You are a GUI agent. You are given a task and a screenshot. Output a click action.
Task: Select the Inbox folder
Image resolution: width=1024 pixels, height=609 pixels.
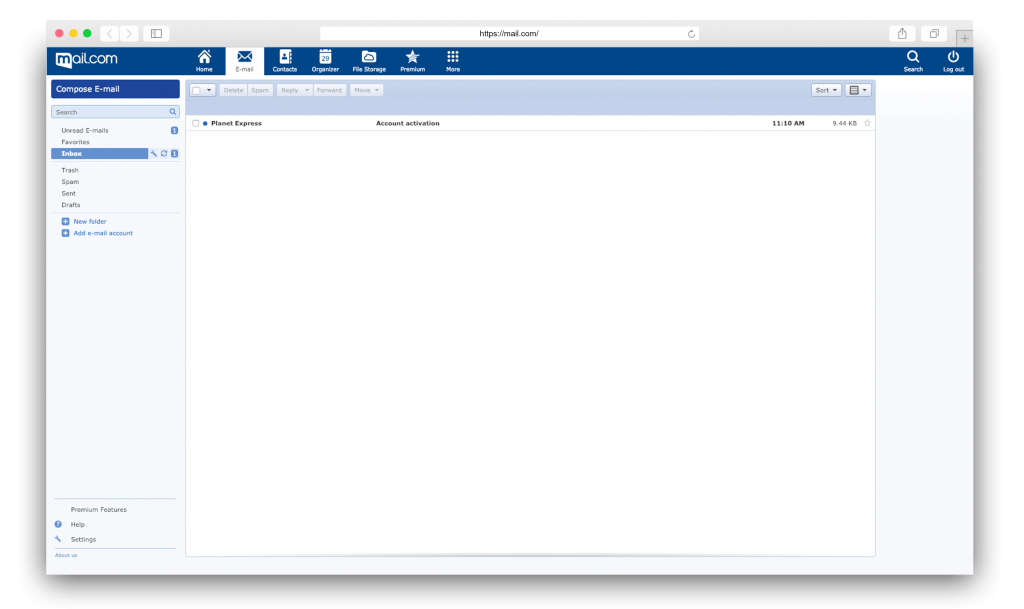[99, 153]
